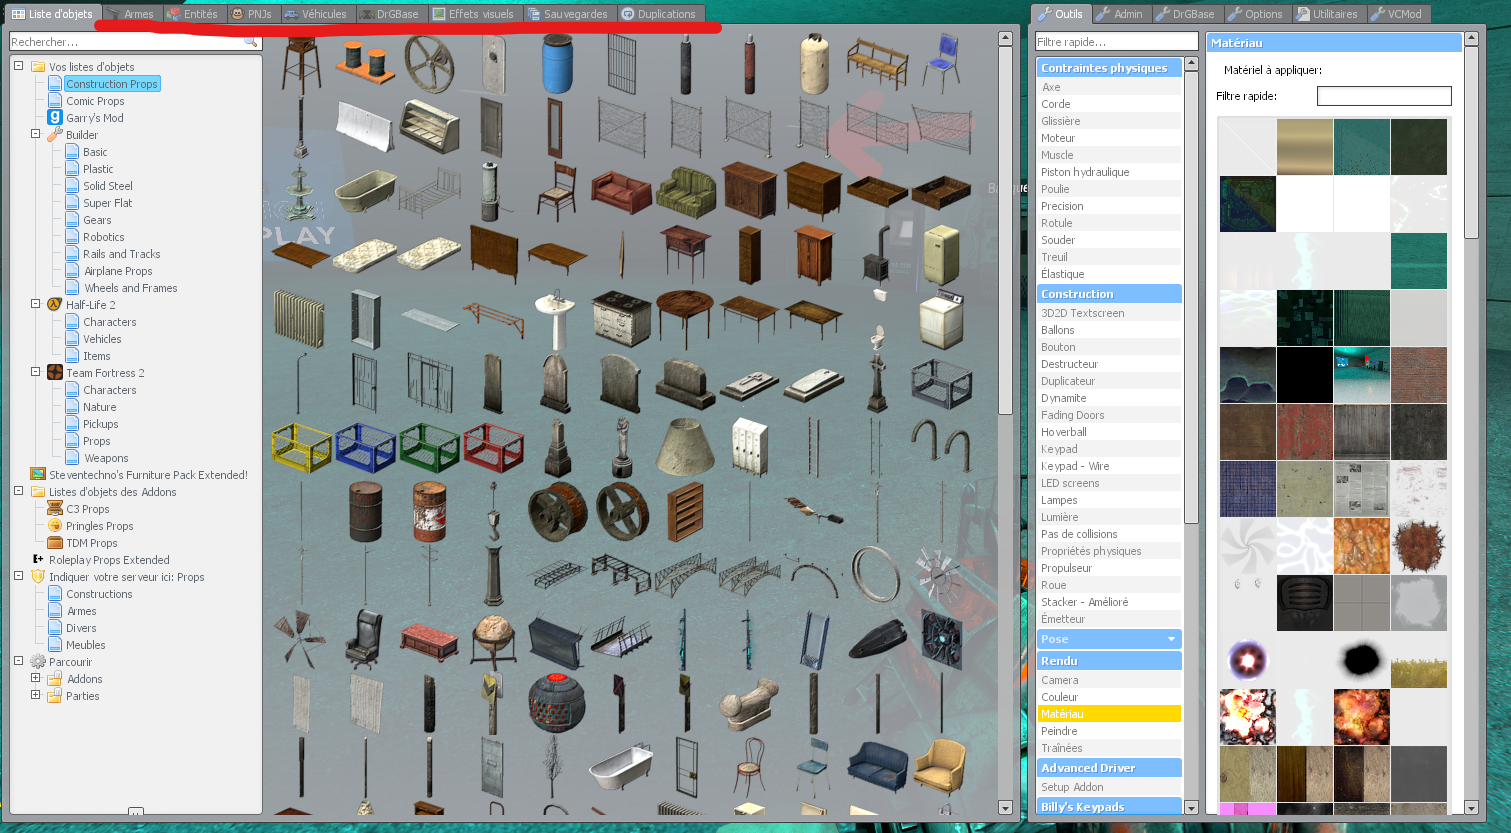Spawn the red couch prop
Viewport: 1511px width, 833px height.
621,191
